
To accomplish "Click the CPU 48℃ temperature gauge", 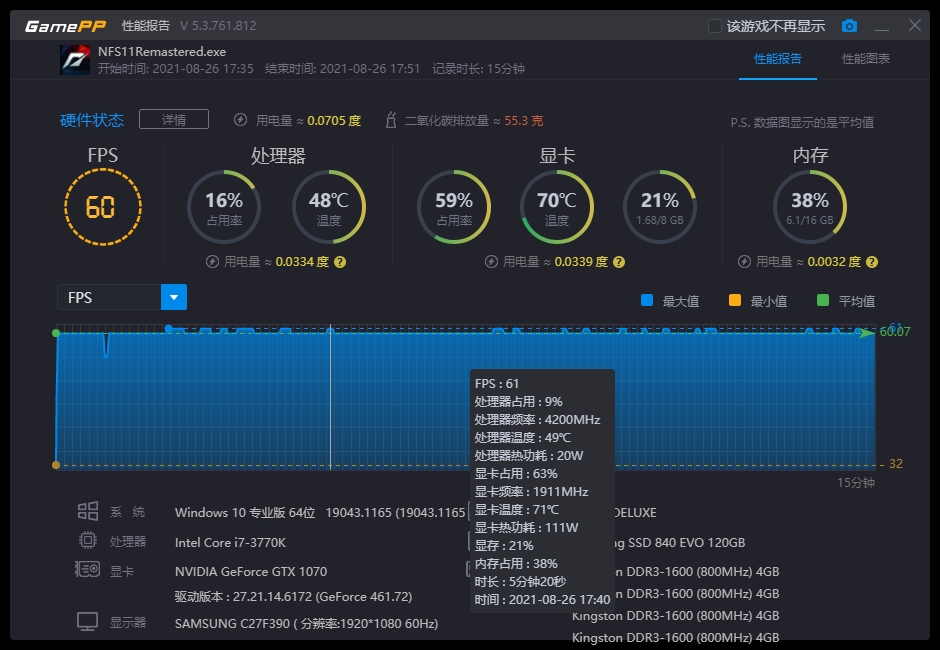I will tap(329, 207).
